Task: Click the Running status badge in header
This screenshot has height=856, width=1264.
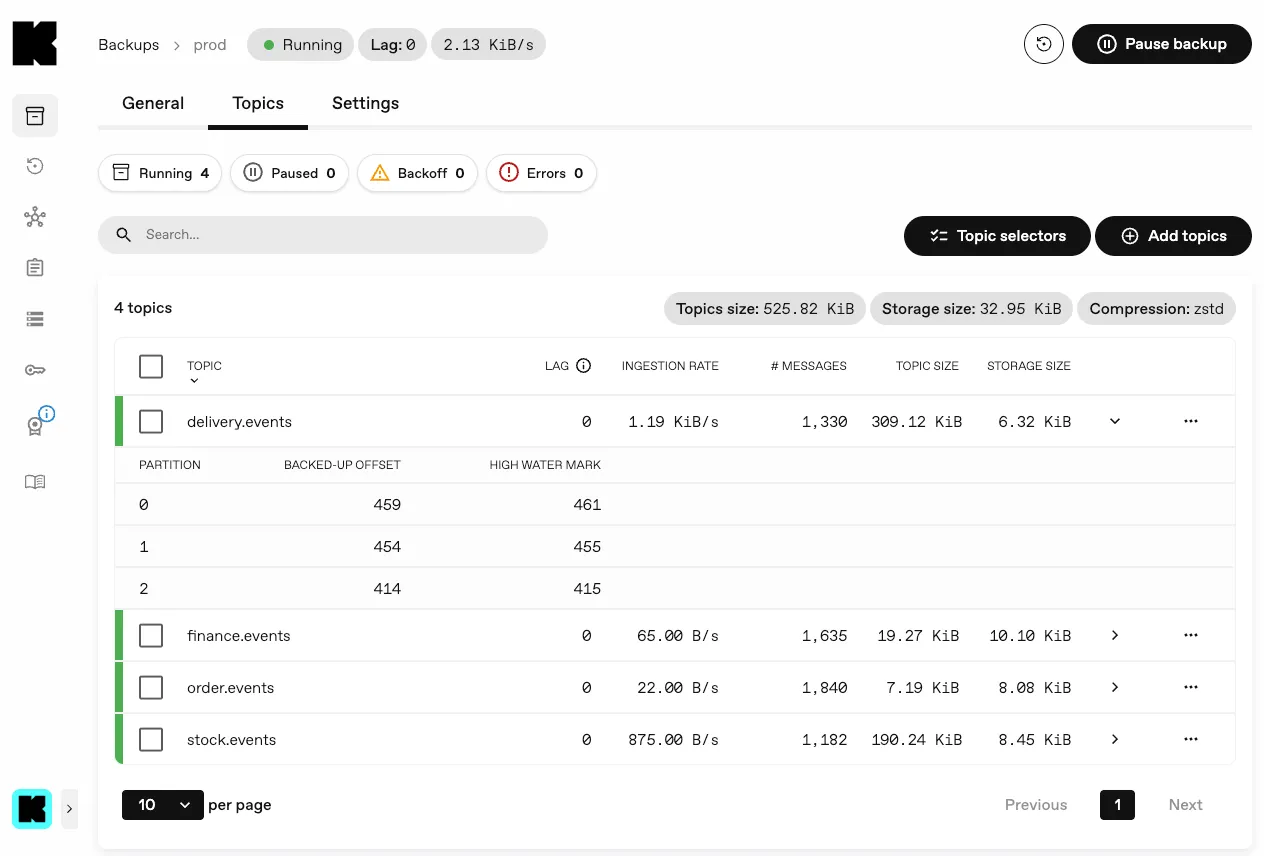Action: (x=301, y=45)
